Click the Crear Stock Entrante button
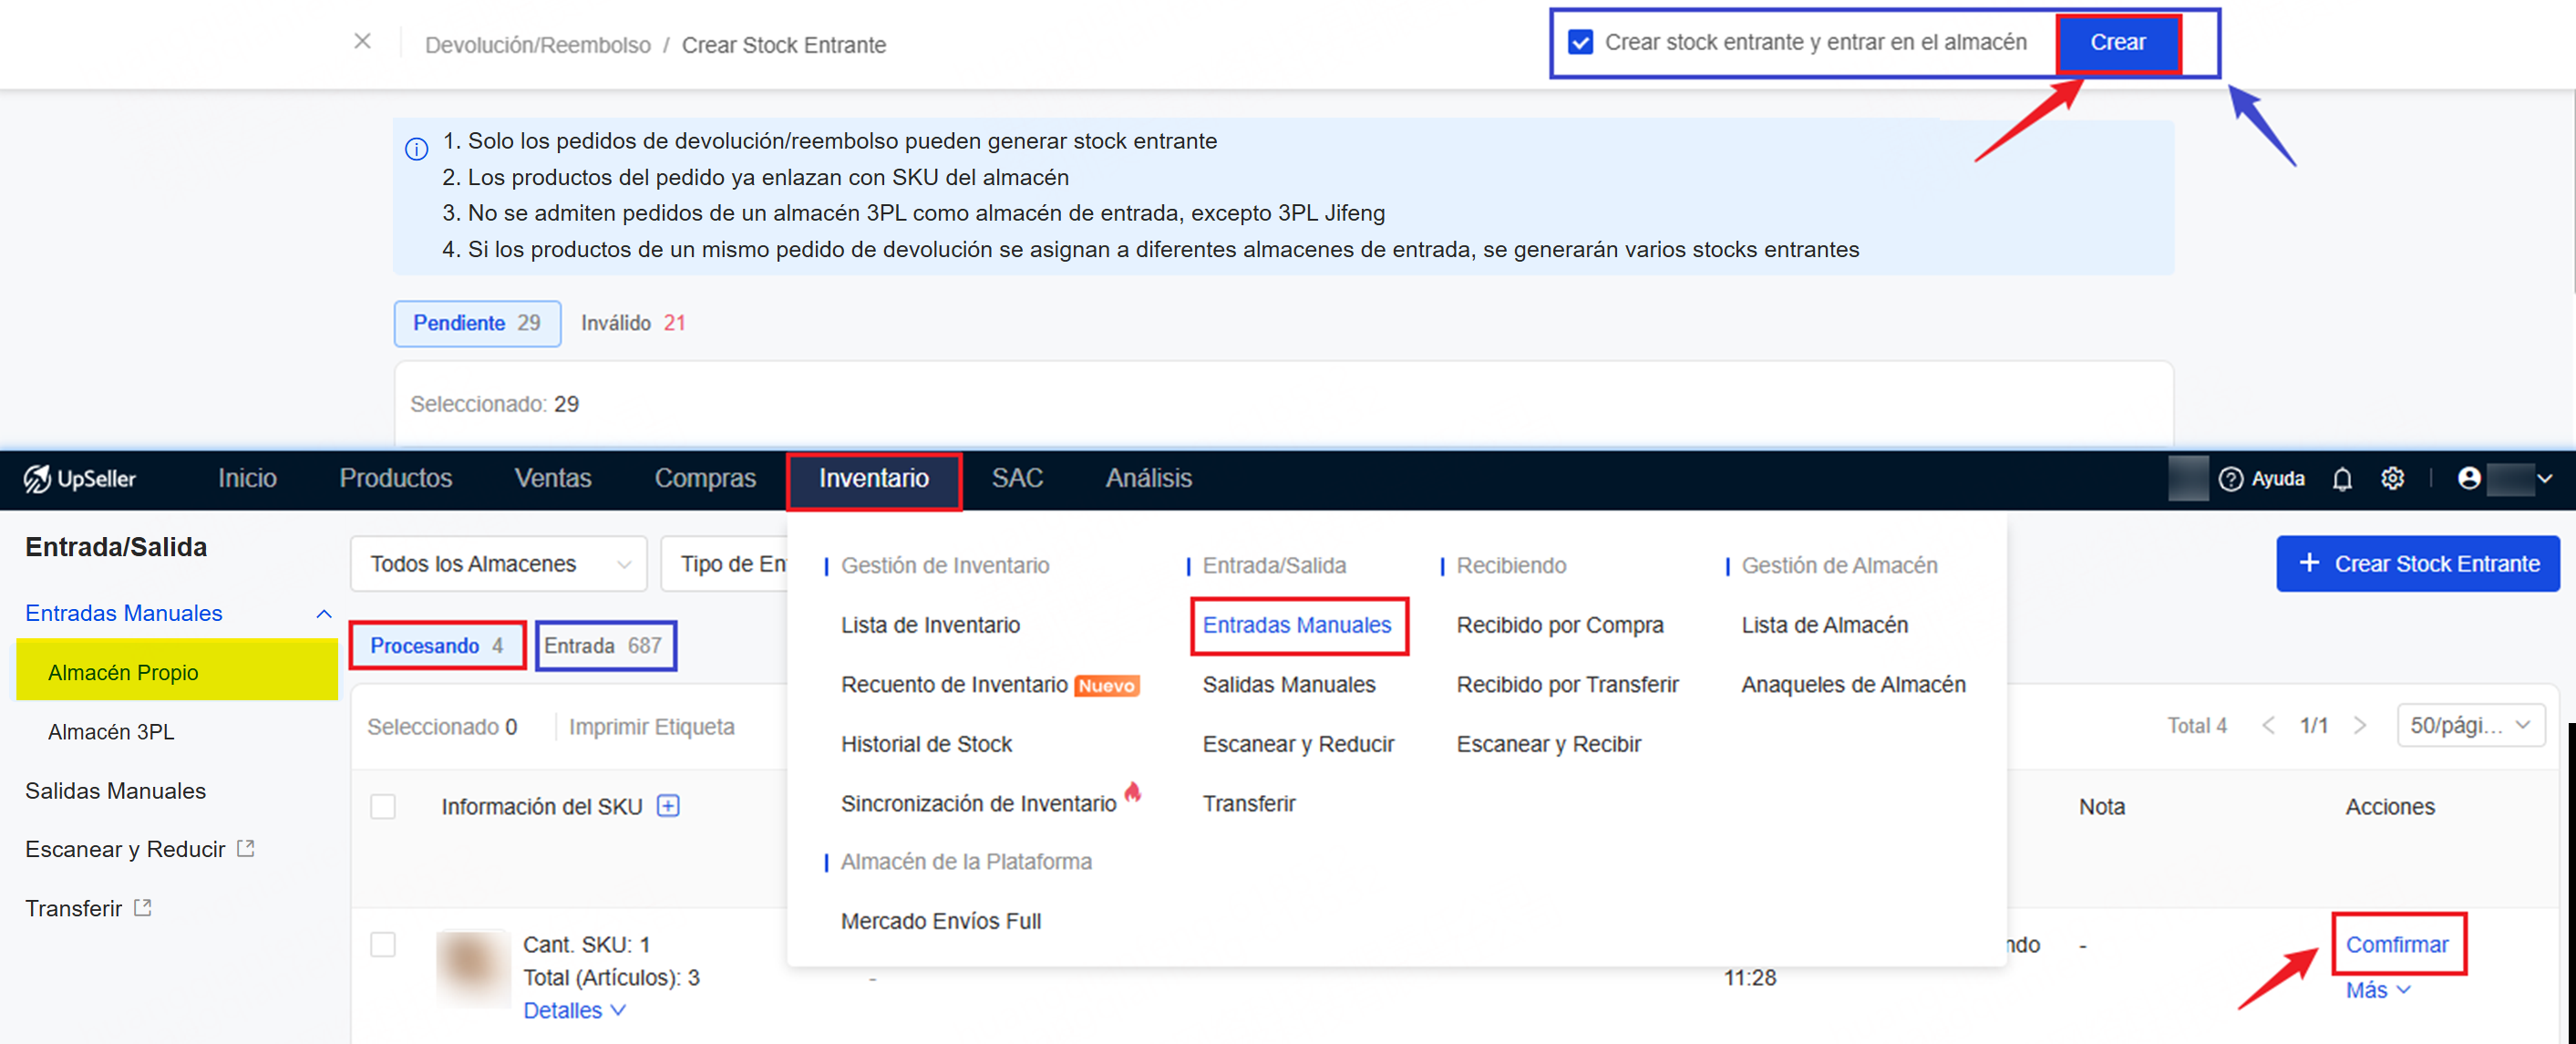Screen dimensions: 2576x1044 pyautogui.click(x=2417, y=564)
